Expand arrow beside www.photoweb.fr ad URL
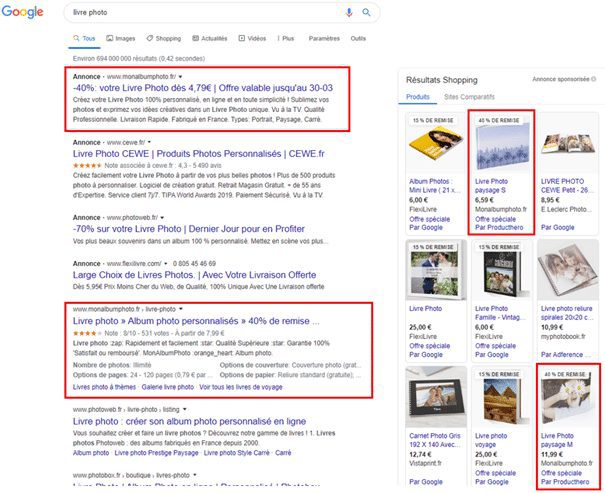Viewport: 605px width, 493px height. click(x=162, y=218)
